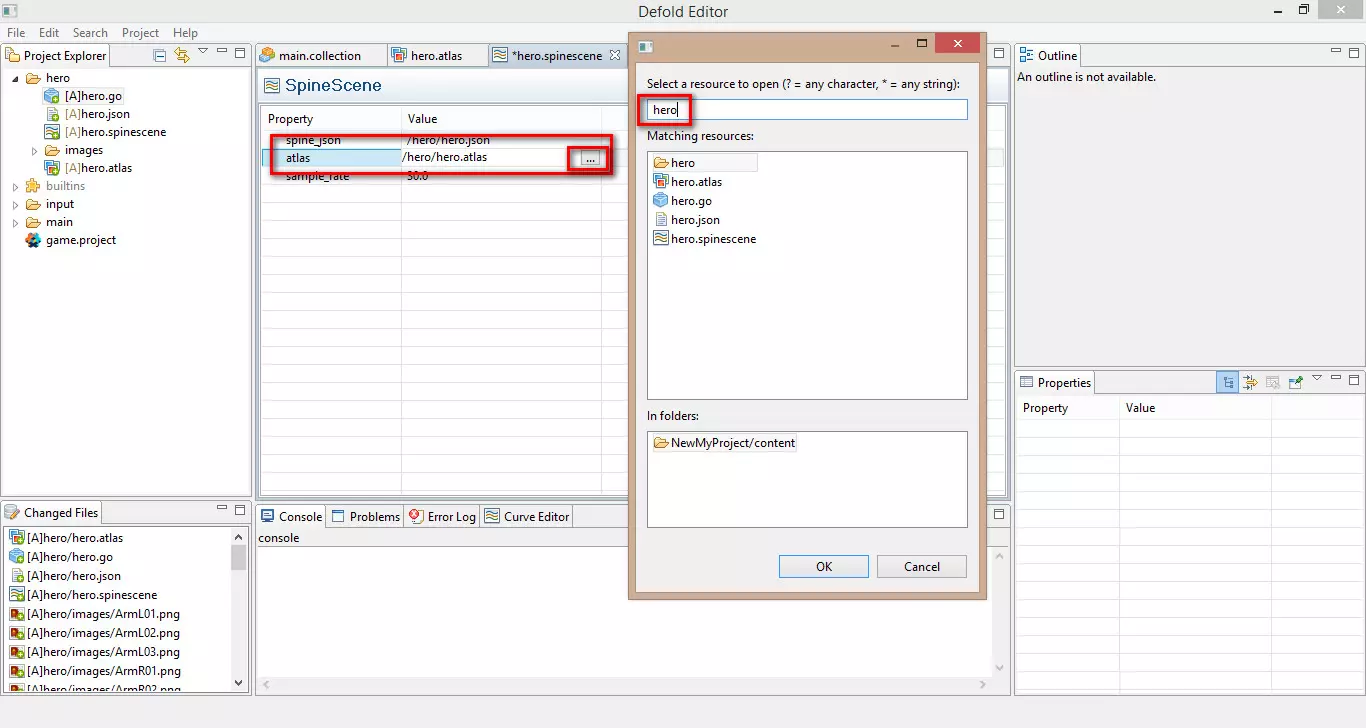The image size is (1366, 728).
Task: Click OK in resource dialog
Action: (823, 566)
